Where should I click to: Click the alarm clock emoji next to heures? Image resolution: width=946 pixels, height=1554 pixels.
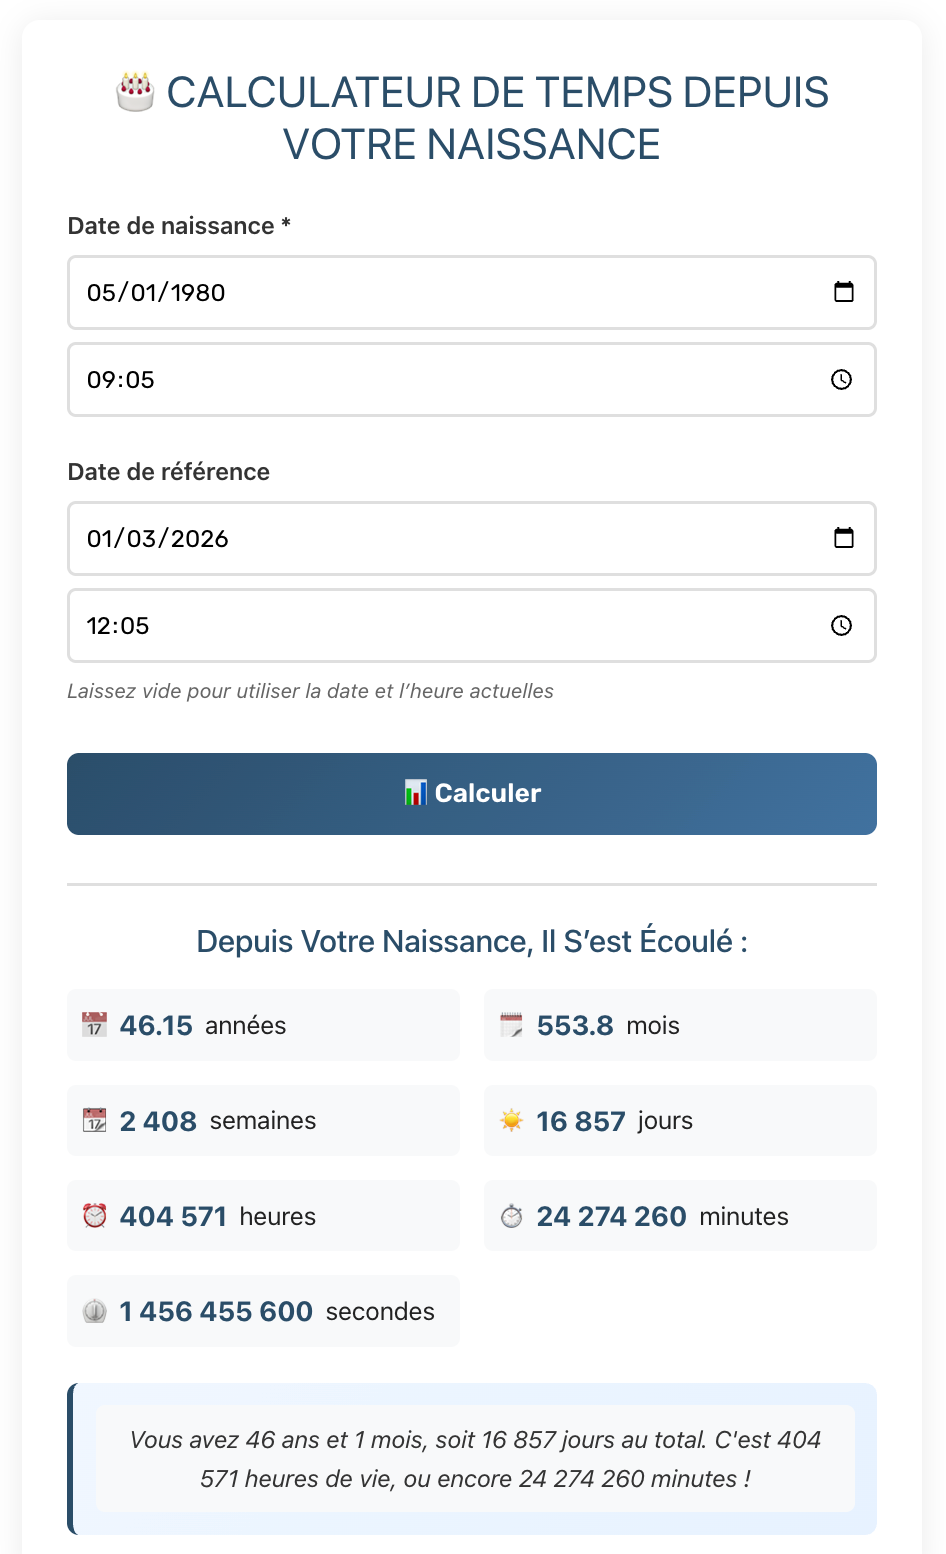[93, 1215]
